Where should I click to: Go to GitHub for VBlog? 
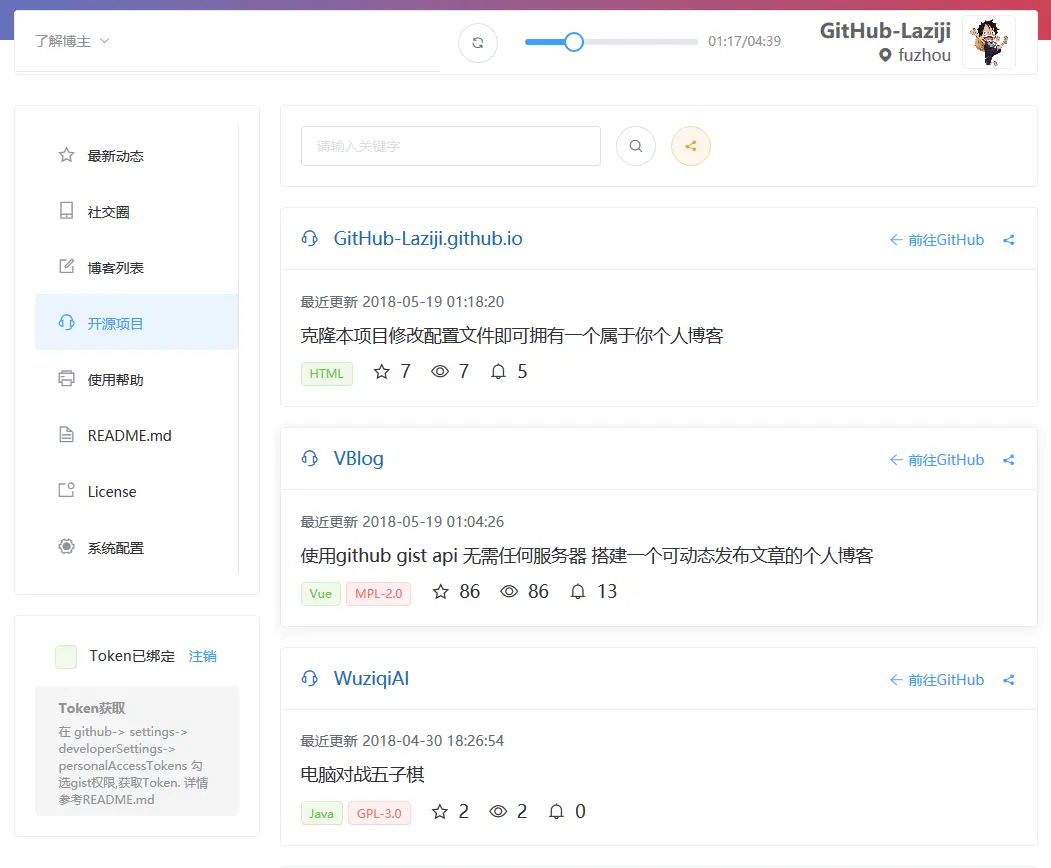click(x=936, y=460)
